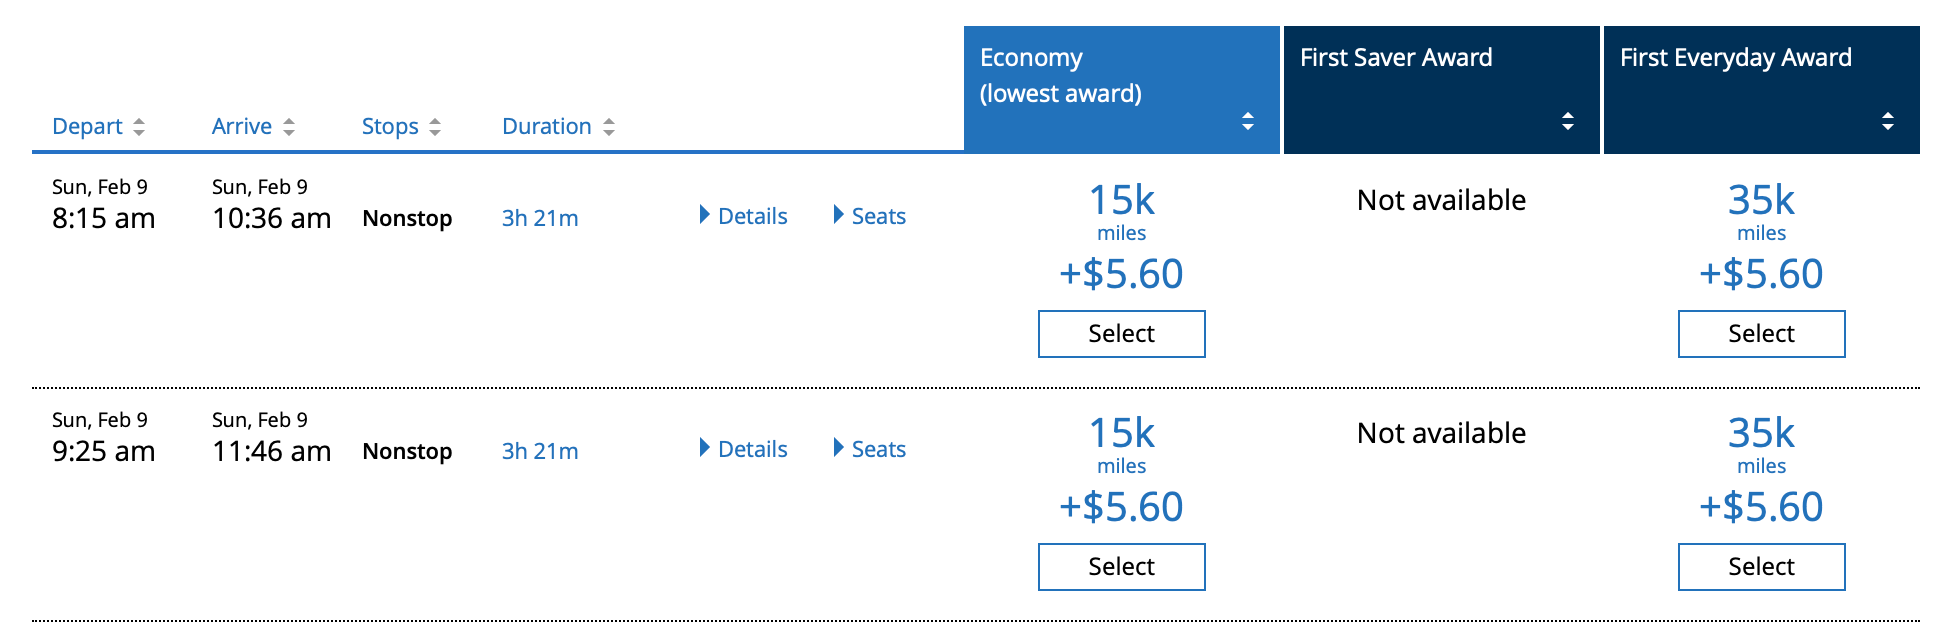Expand Seats for the 8:15 am flight
This screenshot has height=644, width=1946.
pos(869,216)
